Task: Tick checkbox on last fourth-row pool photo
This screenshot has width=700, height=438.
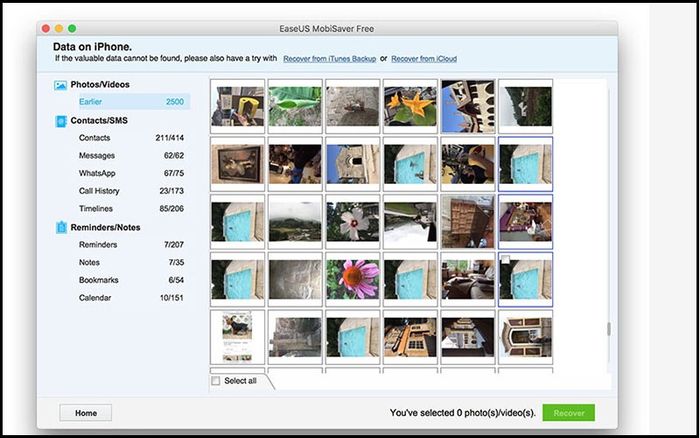Action: tap(505, 259)
